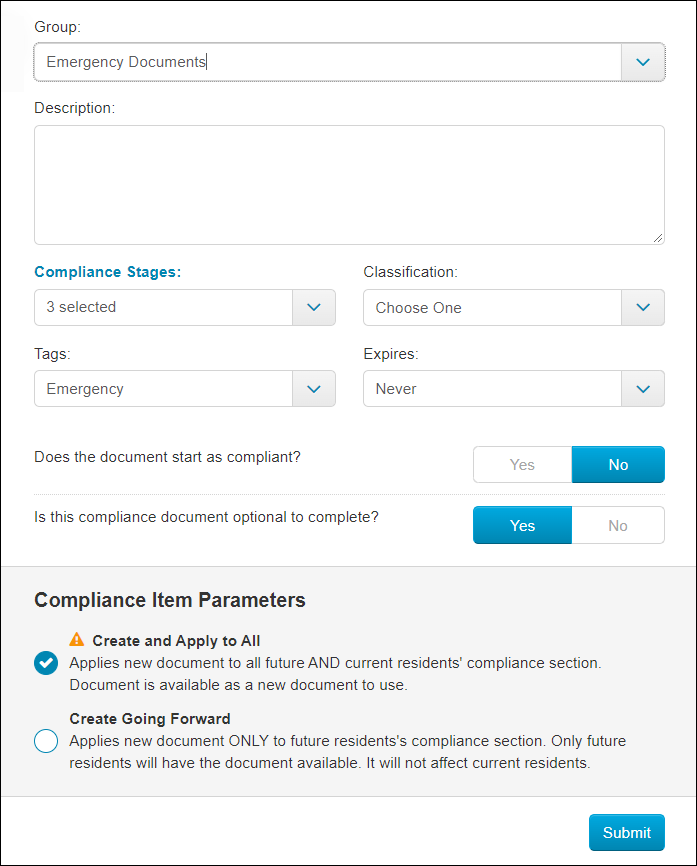Click the Expires chevron arrow icon

point(643,389)
